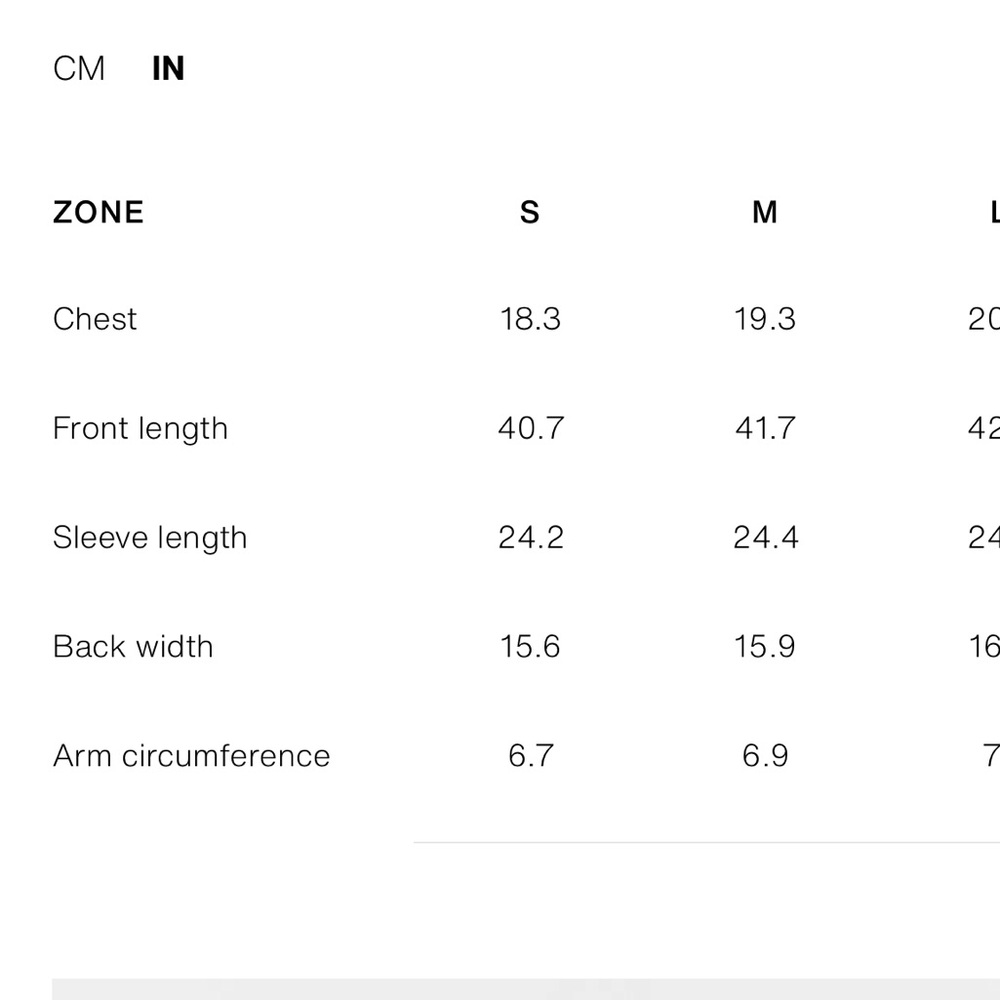Screen dimensions: 1000x1000
Task: Click the 24.2 sleeve length value
Action: point(530,537)
